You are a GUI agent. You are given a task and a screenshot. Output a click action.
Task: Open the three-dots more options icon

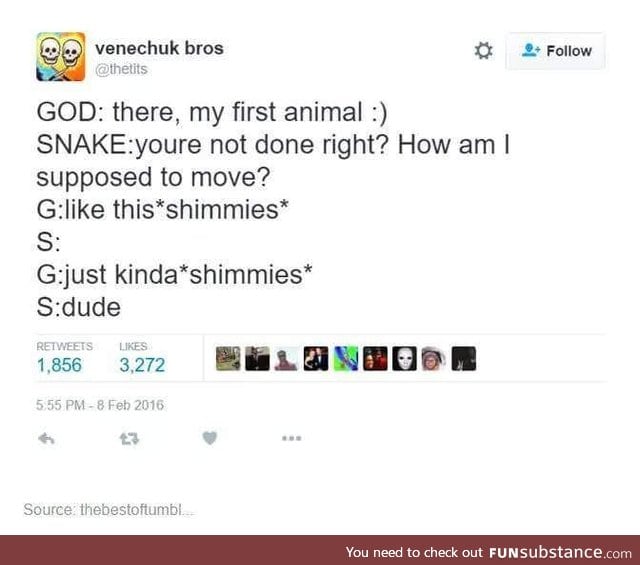pos(291,438)
